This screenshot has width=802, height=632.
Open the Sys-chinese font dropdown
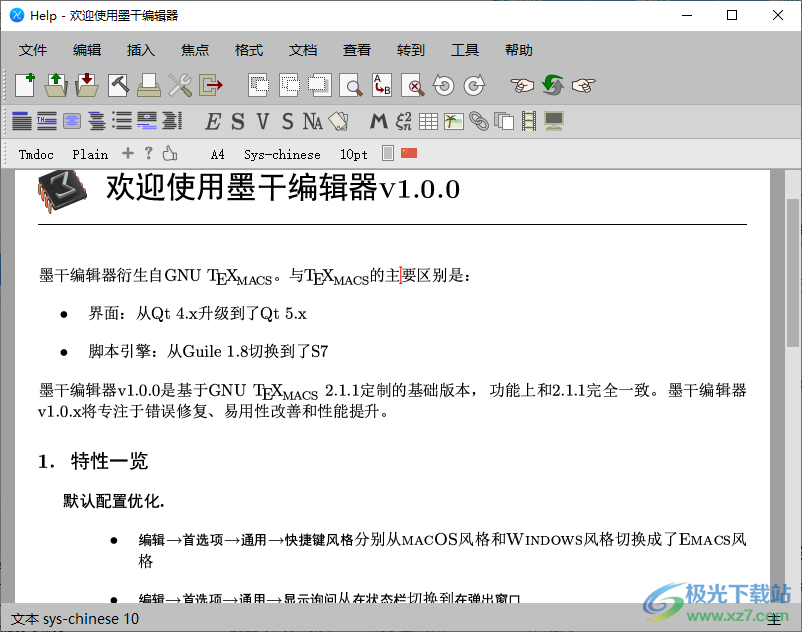(282, 154)
